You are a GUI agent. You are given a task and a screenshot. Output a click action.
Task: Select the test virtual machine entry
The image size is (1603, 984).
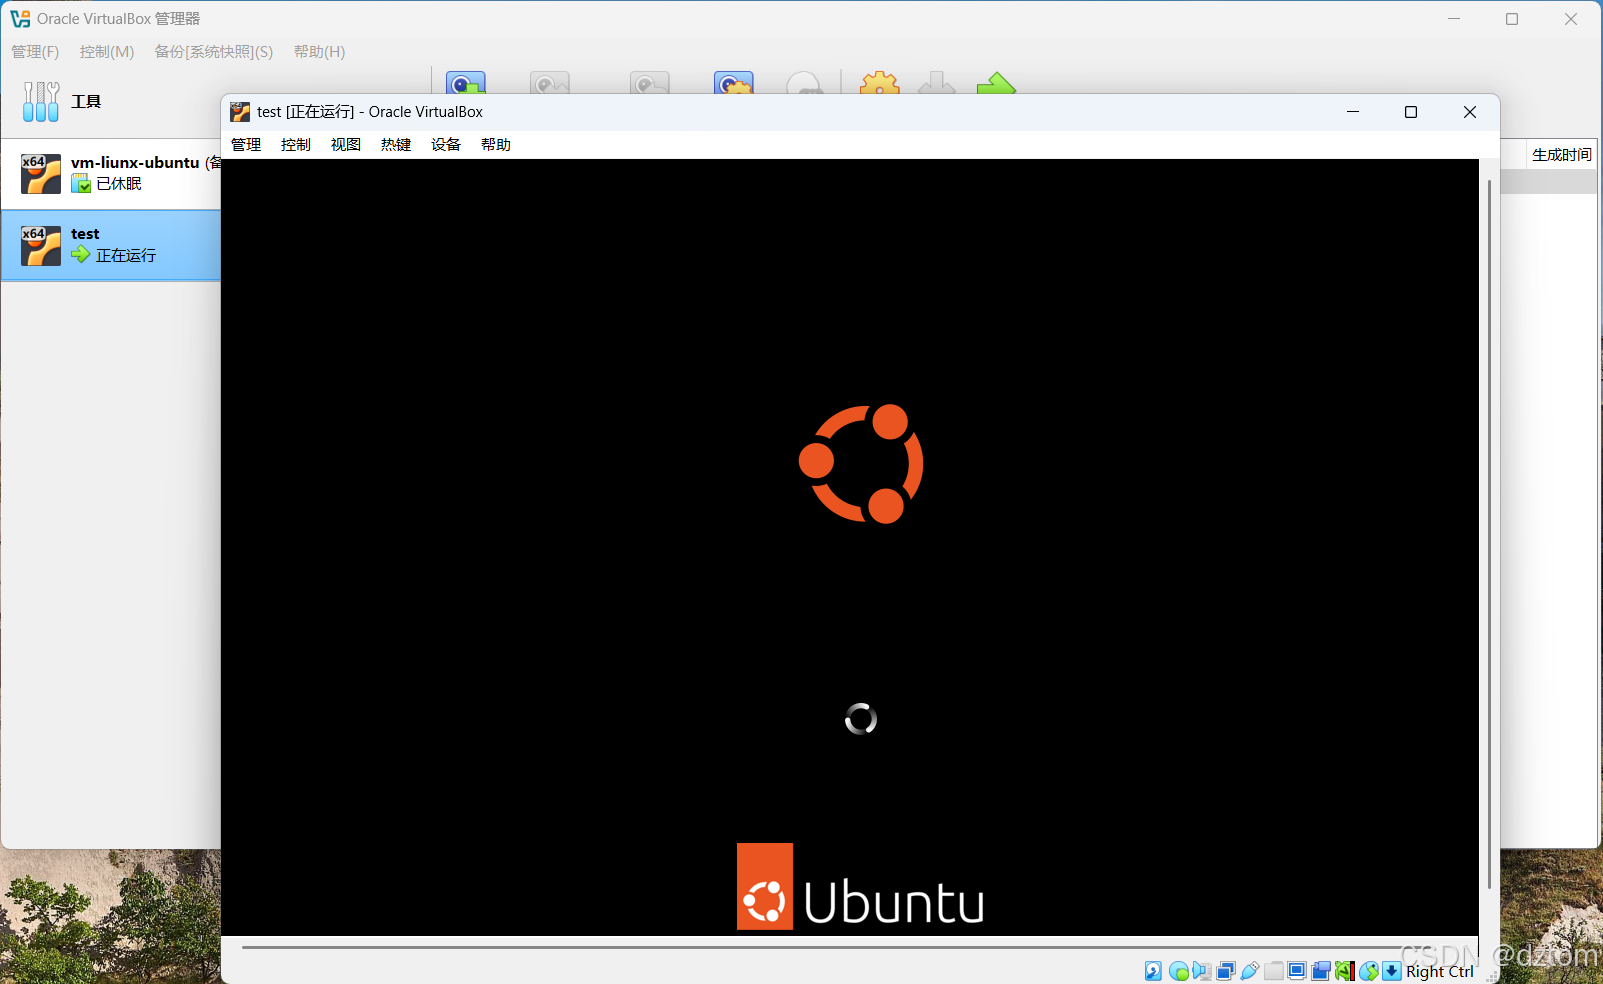tap(111, 245)
